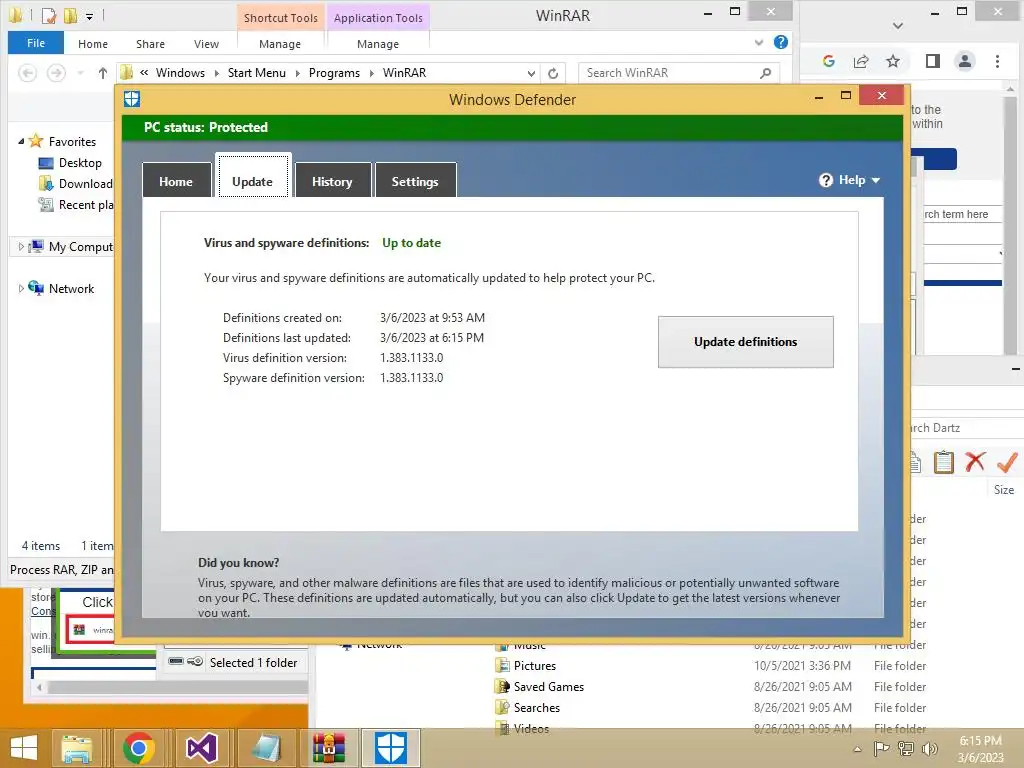Open File Explorer from the taskbar

tap(76, 748)
